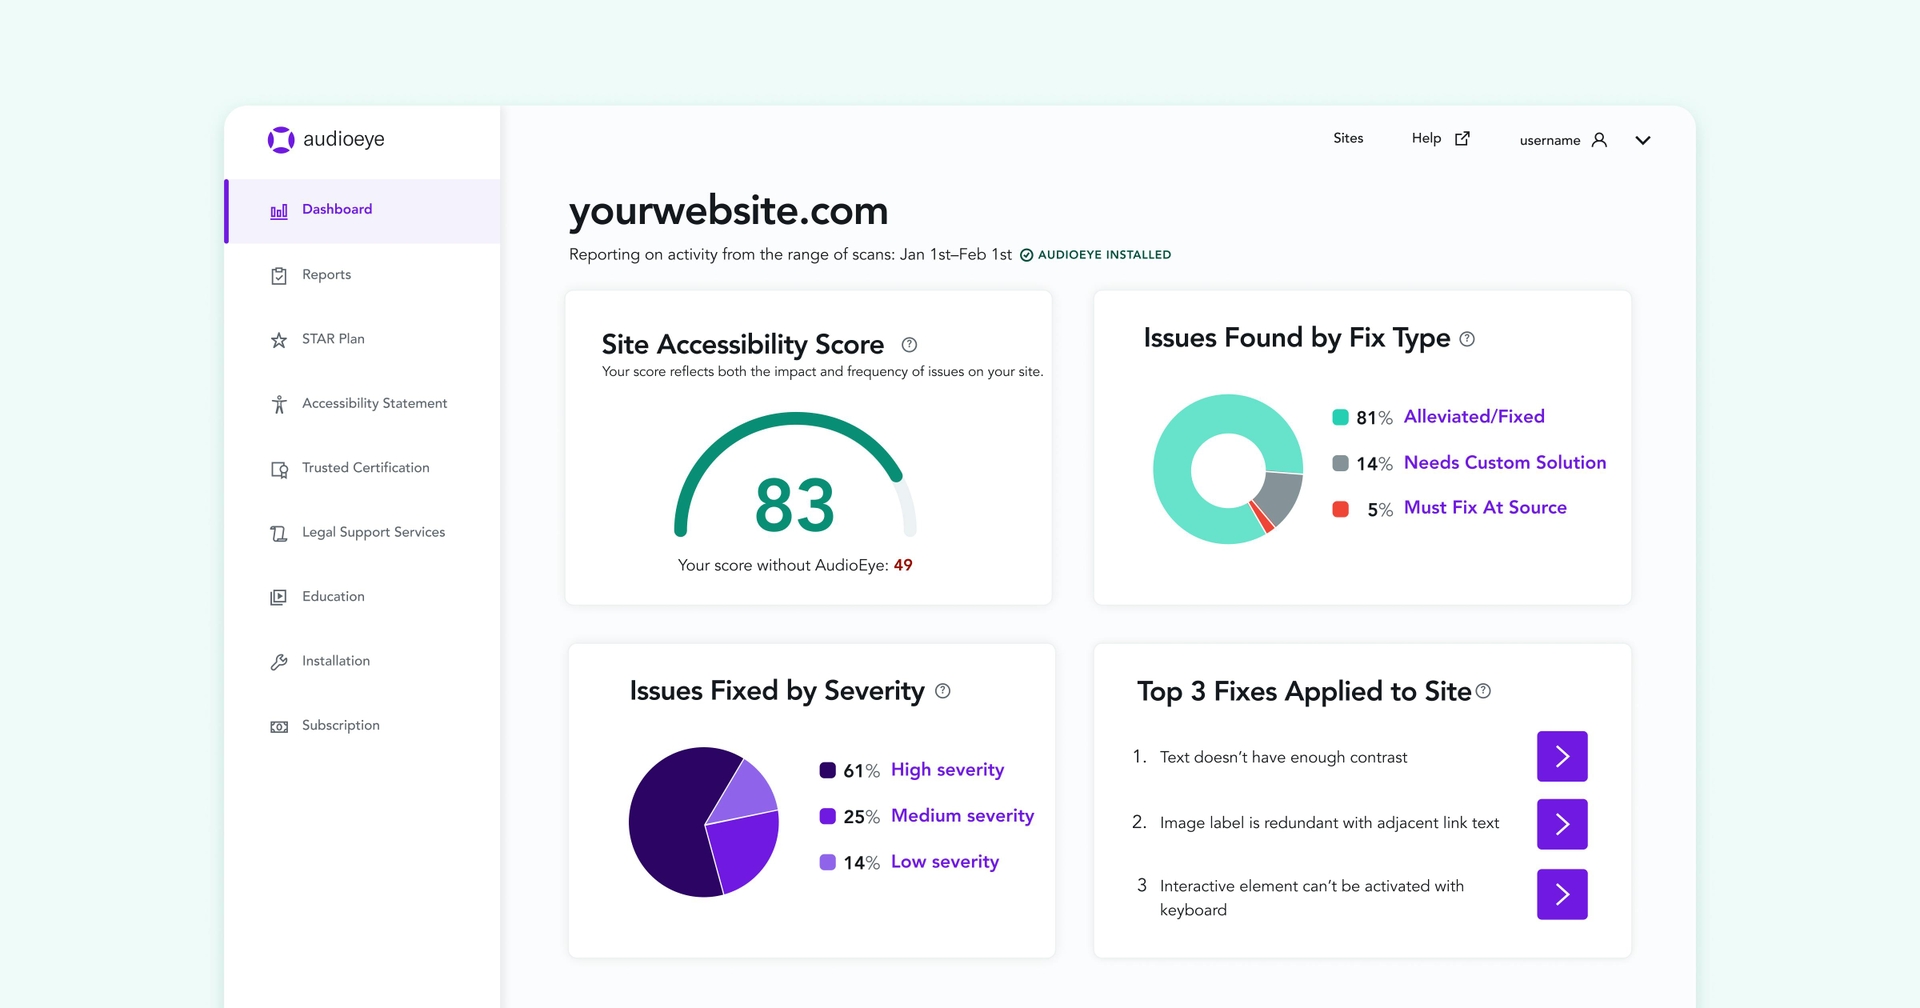
Task: Select the Dashboard bar chart icon
Action: (279, 211)
